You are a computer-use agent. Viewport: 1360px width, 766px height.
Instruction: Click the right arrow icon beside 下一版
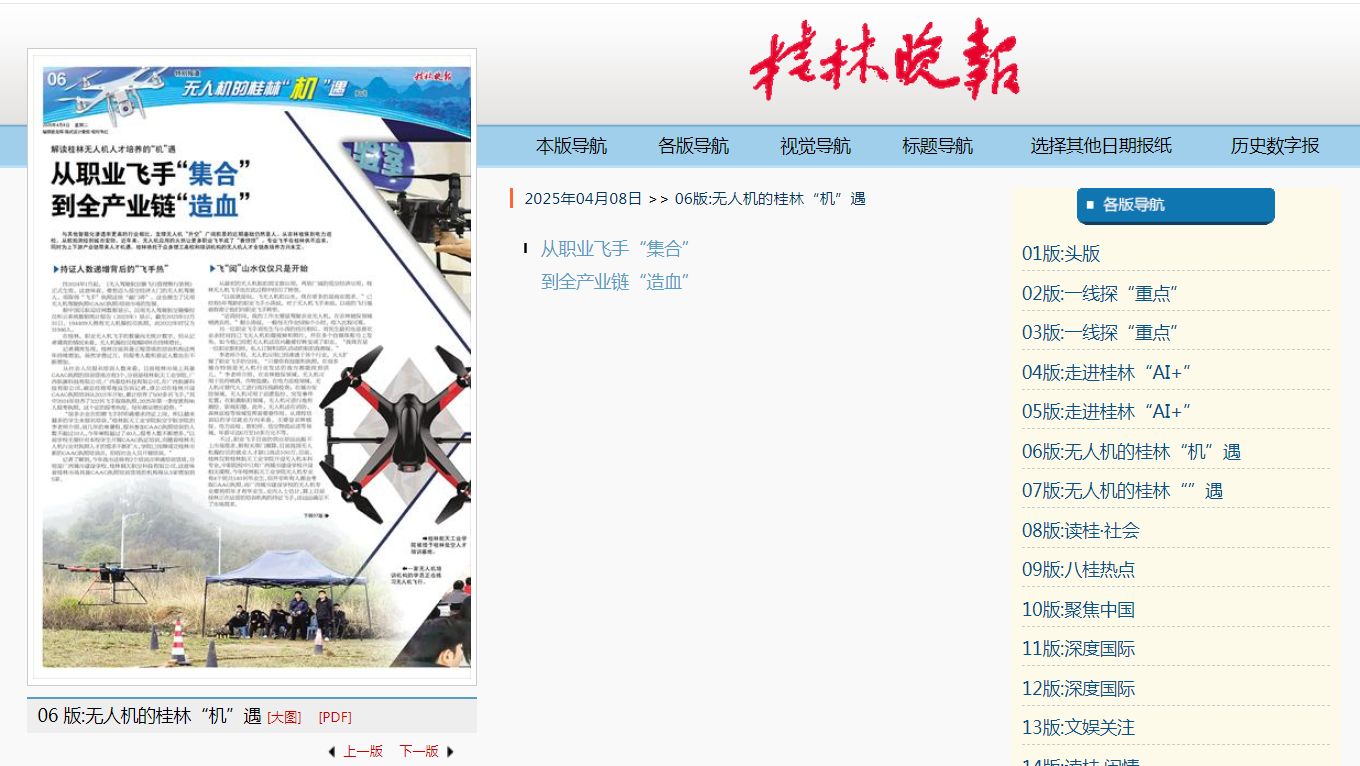pos(450,751)
